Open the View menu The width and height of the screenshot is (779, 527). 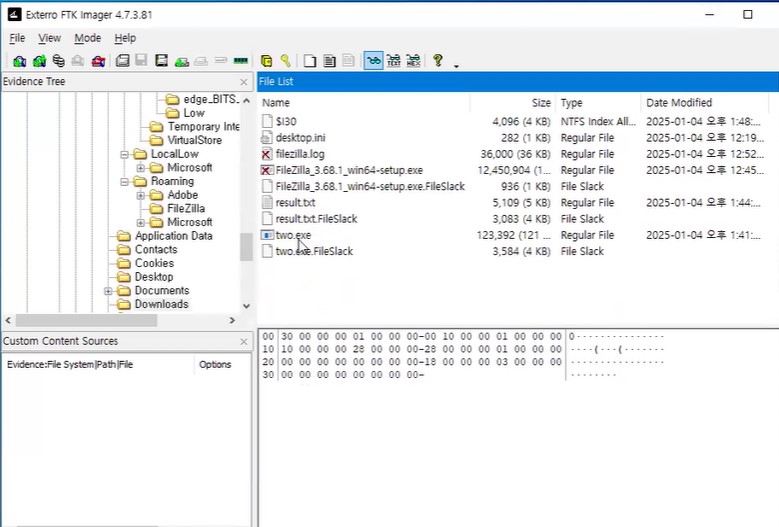pos(50,38)
